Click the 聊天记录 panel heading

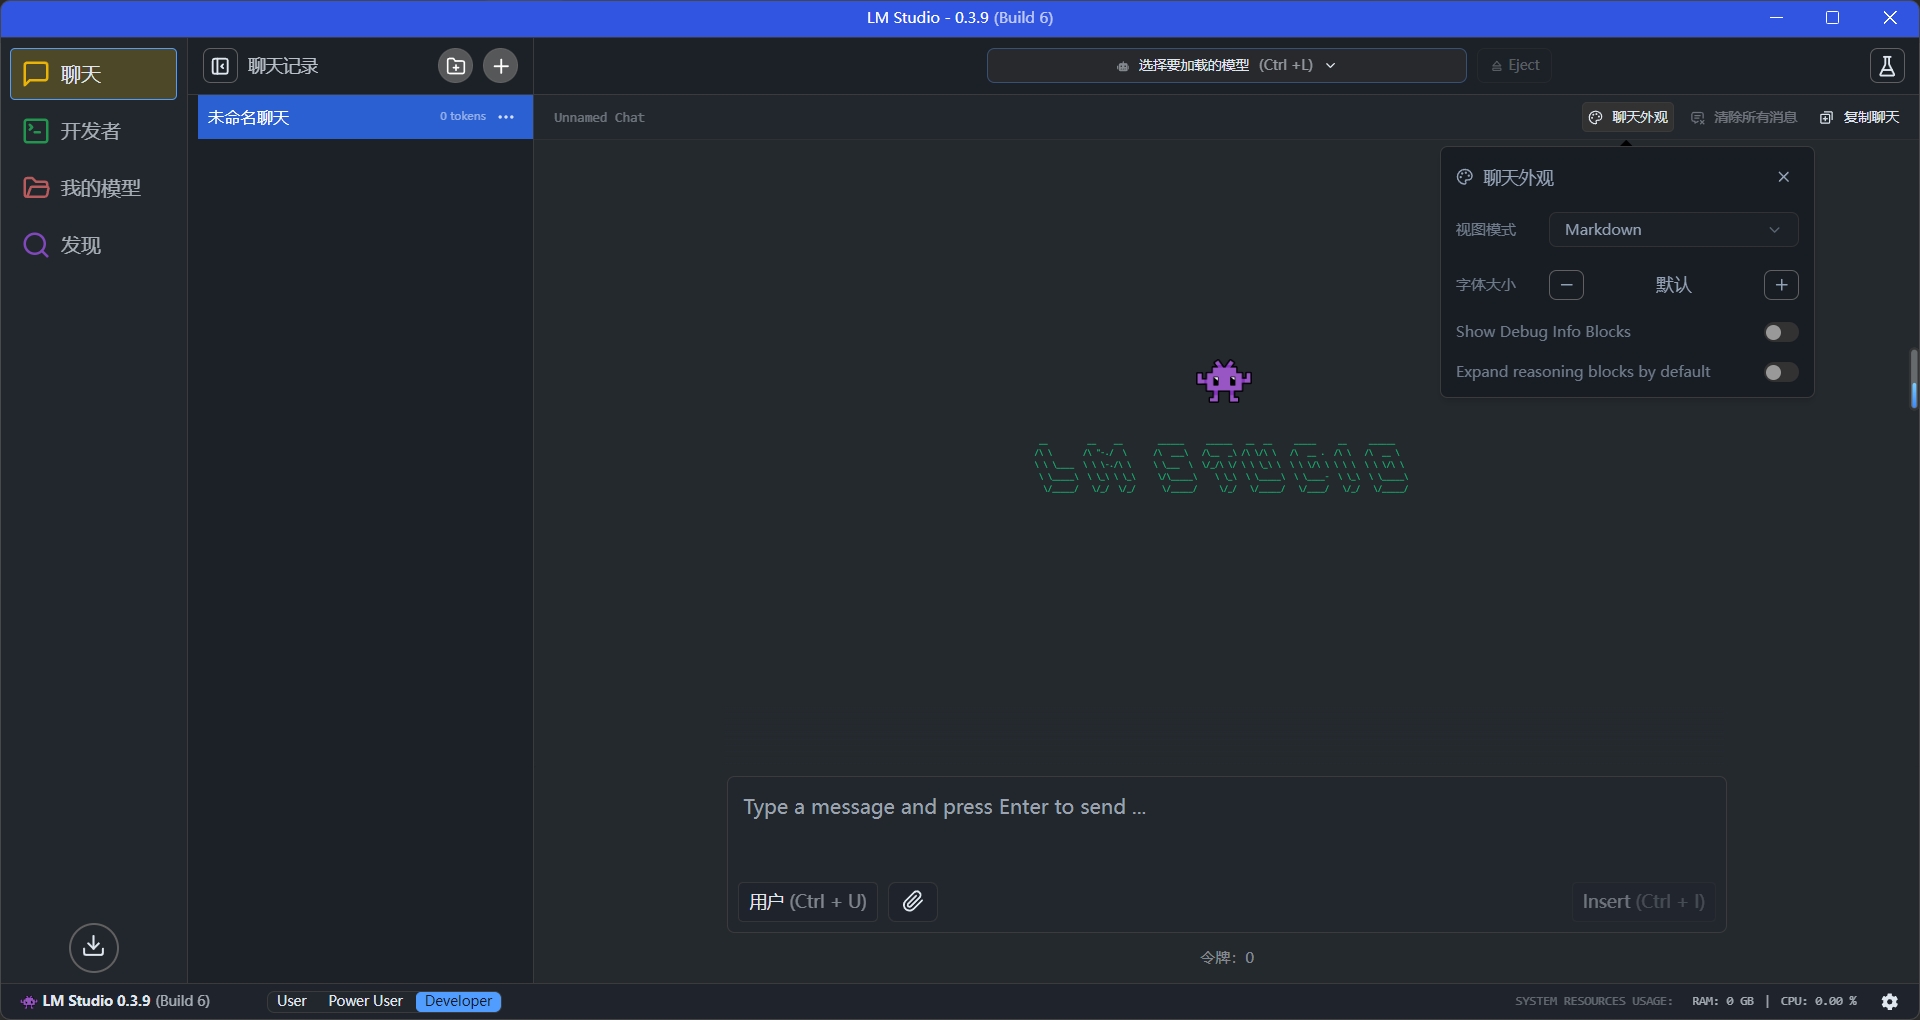click(x=283, y=66)
